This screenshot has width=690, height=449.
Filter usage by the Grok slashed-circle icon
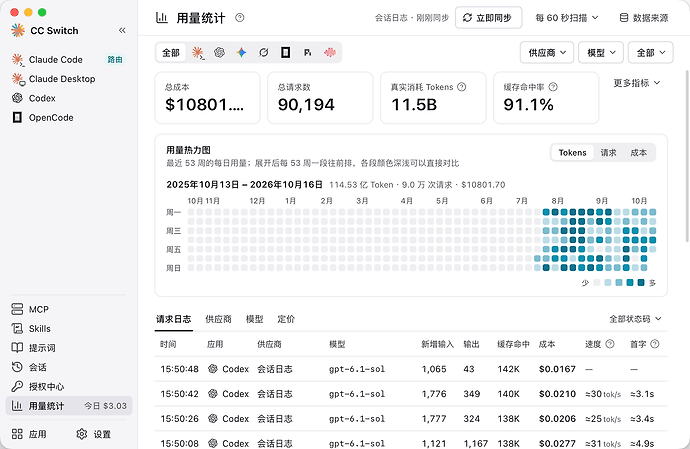pyautogui.click(x=264, y=53)
